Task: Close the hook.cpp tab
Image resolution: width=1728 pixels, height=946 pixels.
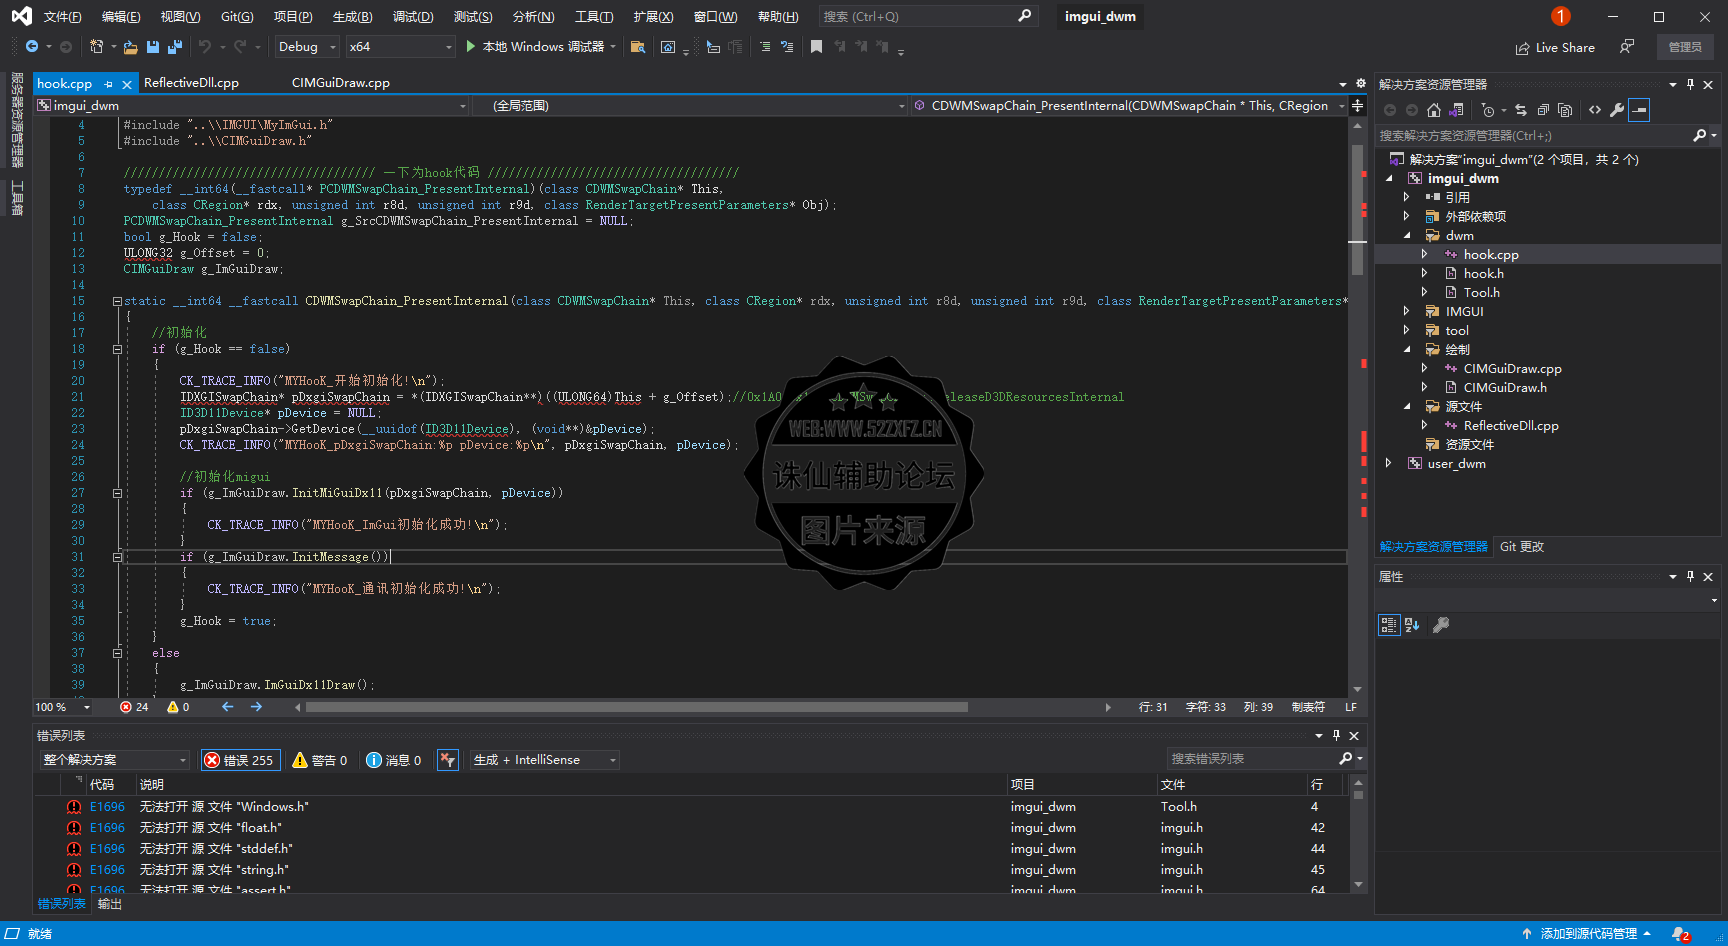Action: [127, 84]
